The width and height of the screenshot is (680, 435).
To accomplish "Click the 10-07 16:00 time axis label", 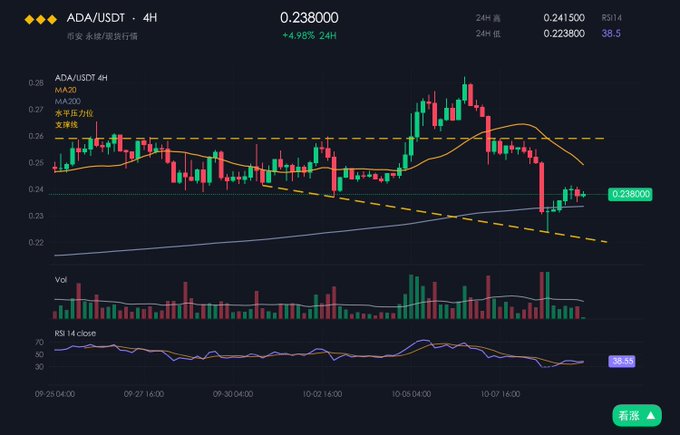I will click(500, 394).
